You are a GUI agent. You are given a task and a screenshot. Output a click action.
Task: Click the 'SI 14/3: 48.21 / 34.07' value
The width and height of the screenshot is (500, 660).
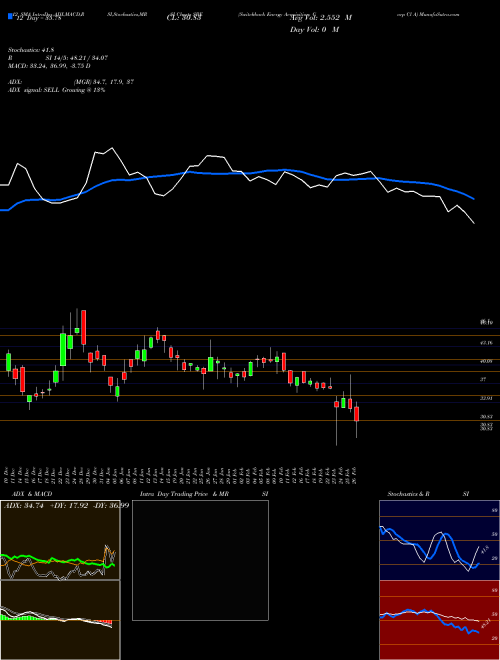77,58
